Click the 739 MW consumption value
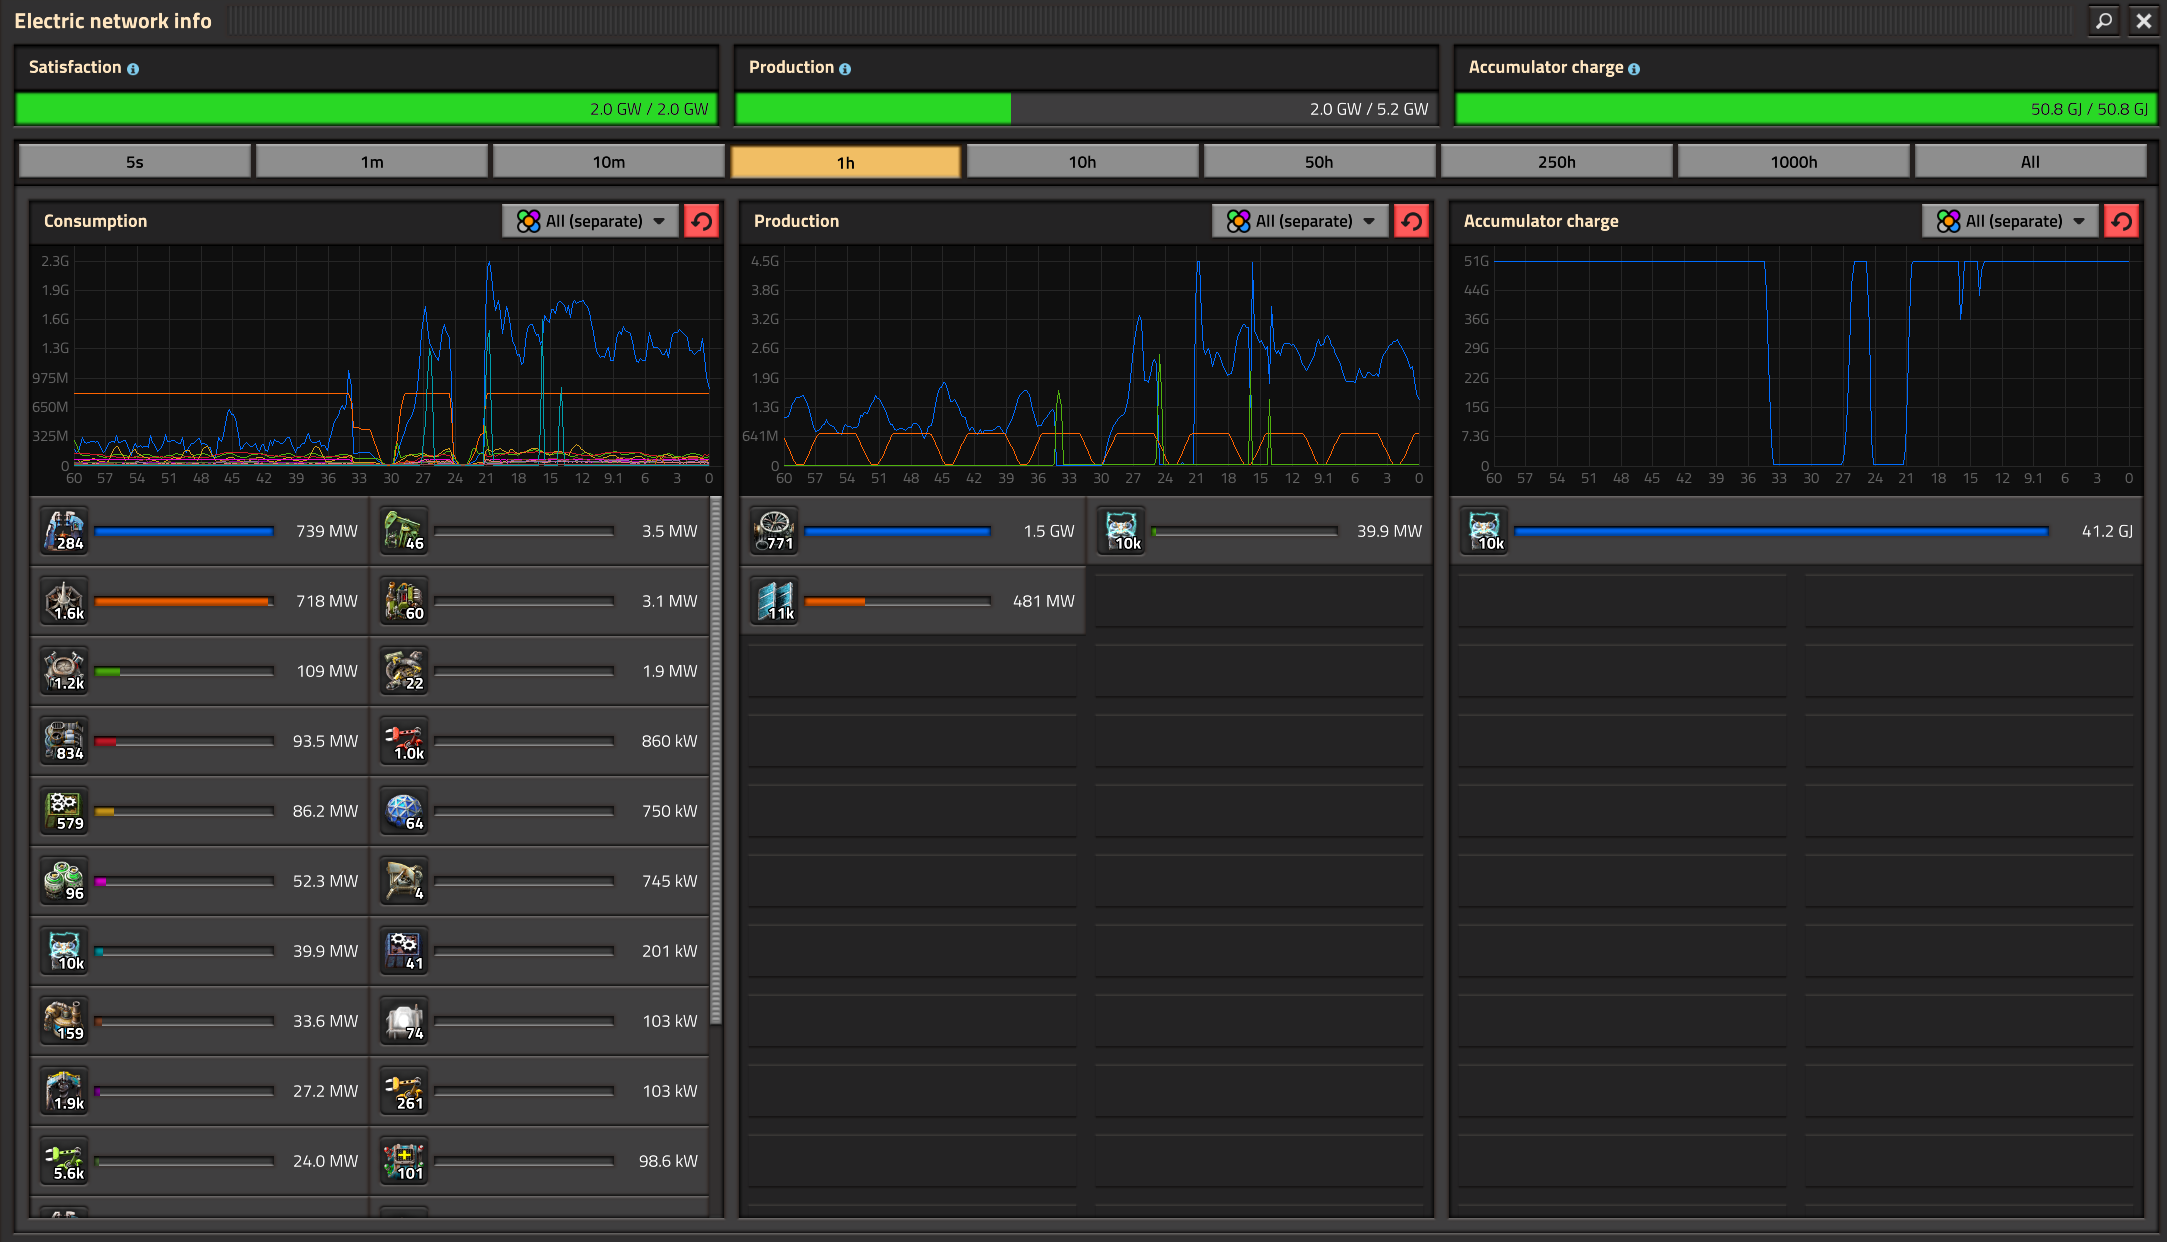This screenshot has height=1242, width=2167. click(x=326, y=531)
